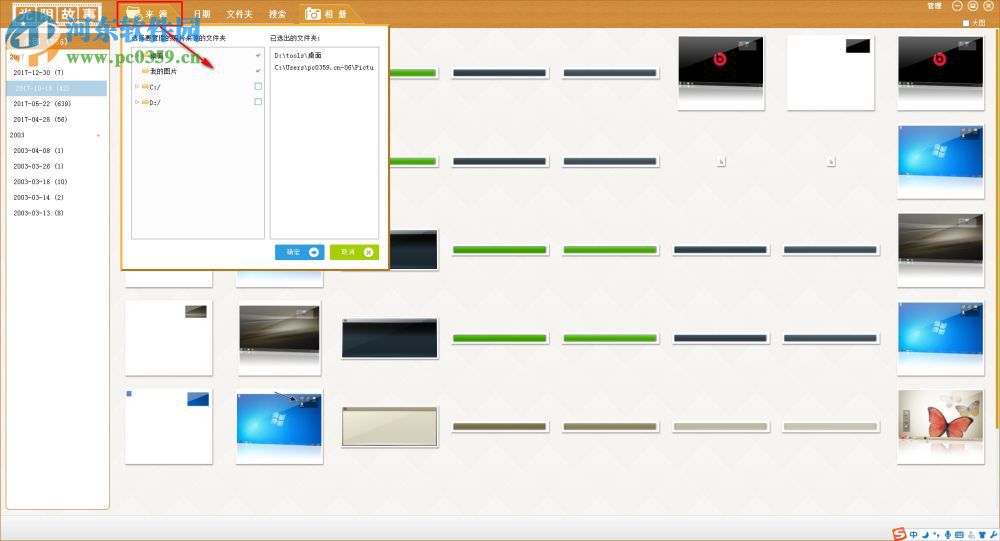This screenshot has width=1000, height=541.
Task: Click the Sogou S input method logo
Action: (899, 534)
